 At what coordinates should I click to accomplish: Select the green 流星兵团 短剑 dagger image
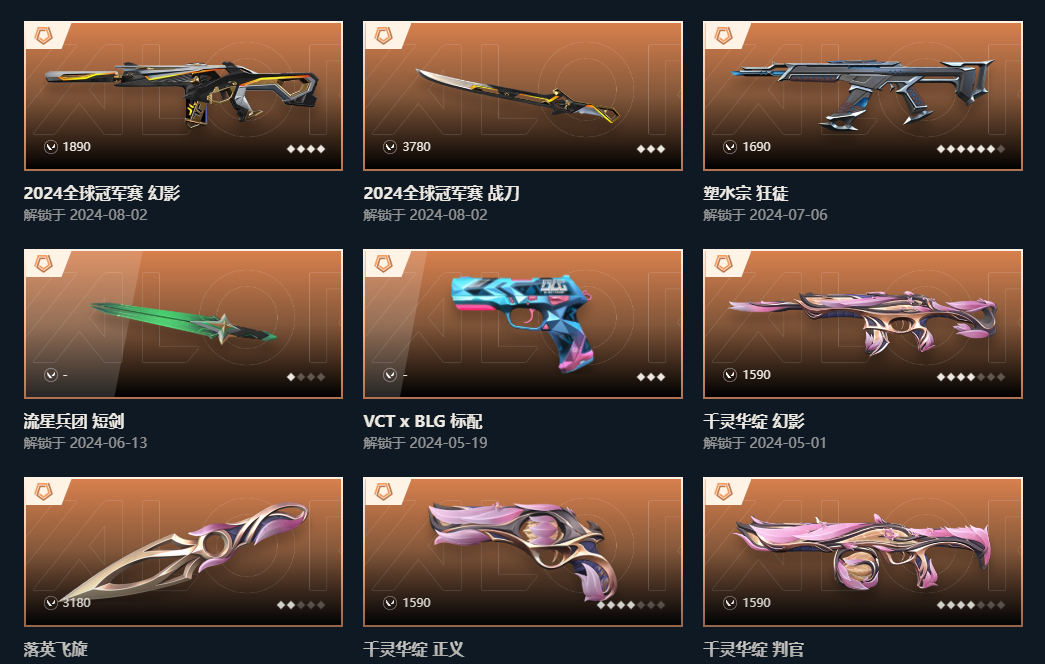point(183,322)
